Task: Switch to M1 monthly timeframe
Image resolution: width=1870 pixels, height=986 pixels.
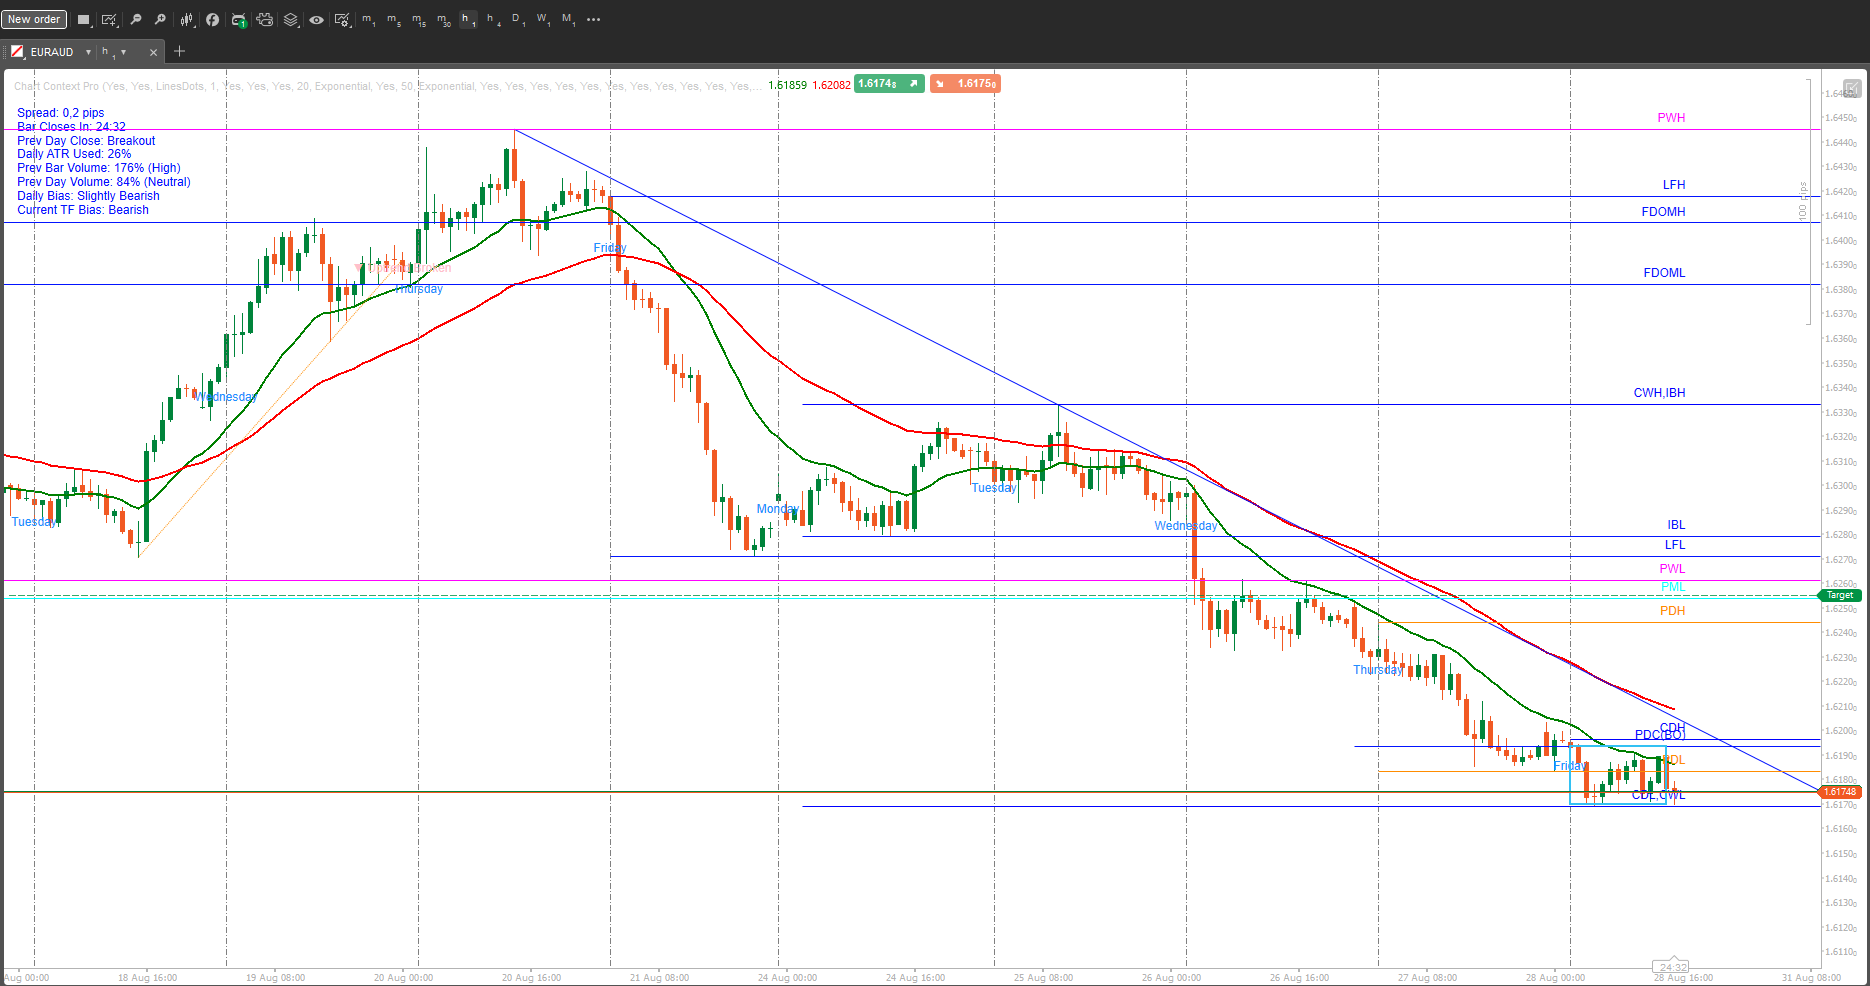Action: 568,19
